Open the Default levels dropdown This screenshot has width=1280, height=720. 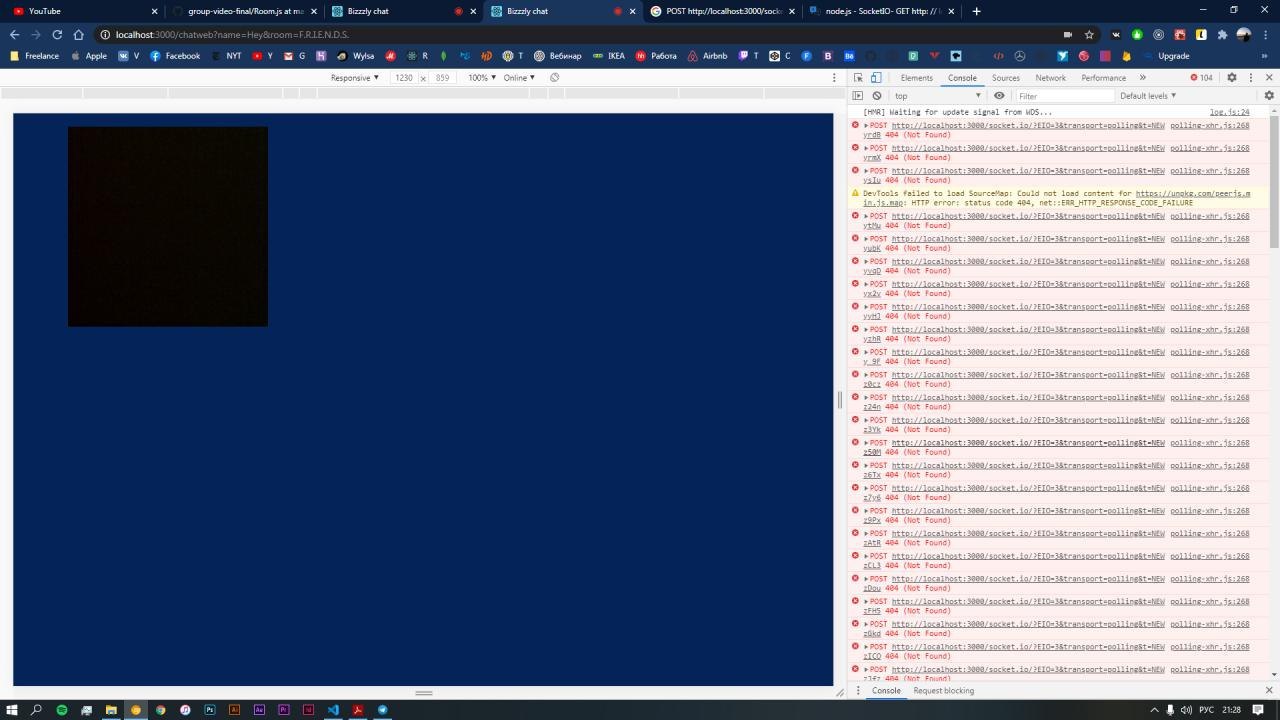(x=1148, y=96)
